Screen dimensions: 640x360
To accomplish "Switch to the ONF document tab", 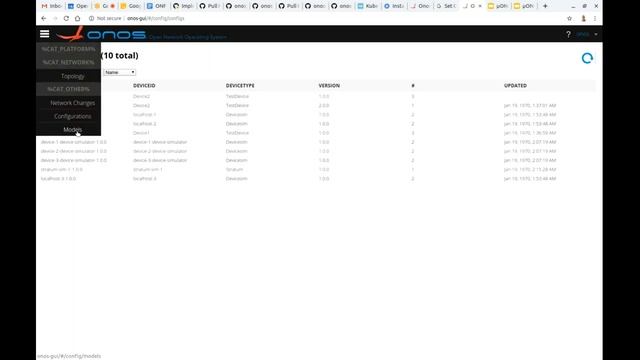I will [x=157, y=6].
